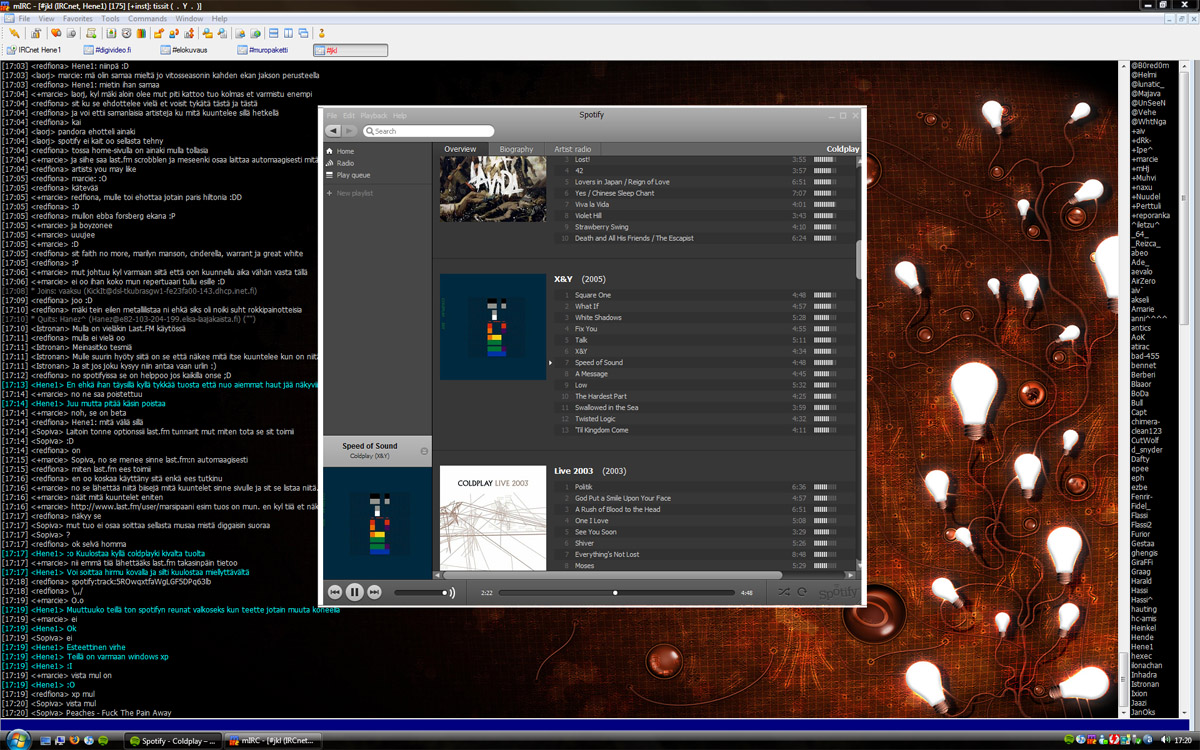Toggle repeat mode in Spotify
This screenshot has height=750, width=1200.
click(802, 592)
